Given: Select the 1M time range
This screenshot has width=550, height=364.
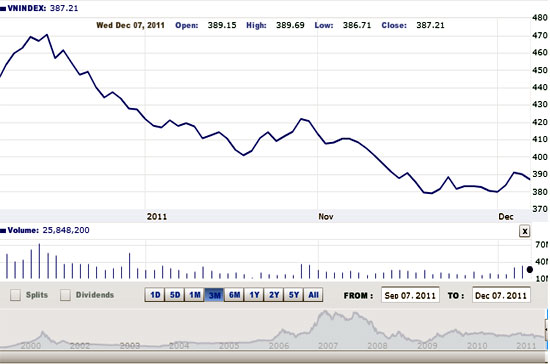Looking at the screenshot, I should 194,295.
